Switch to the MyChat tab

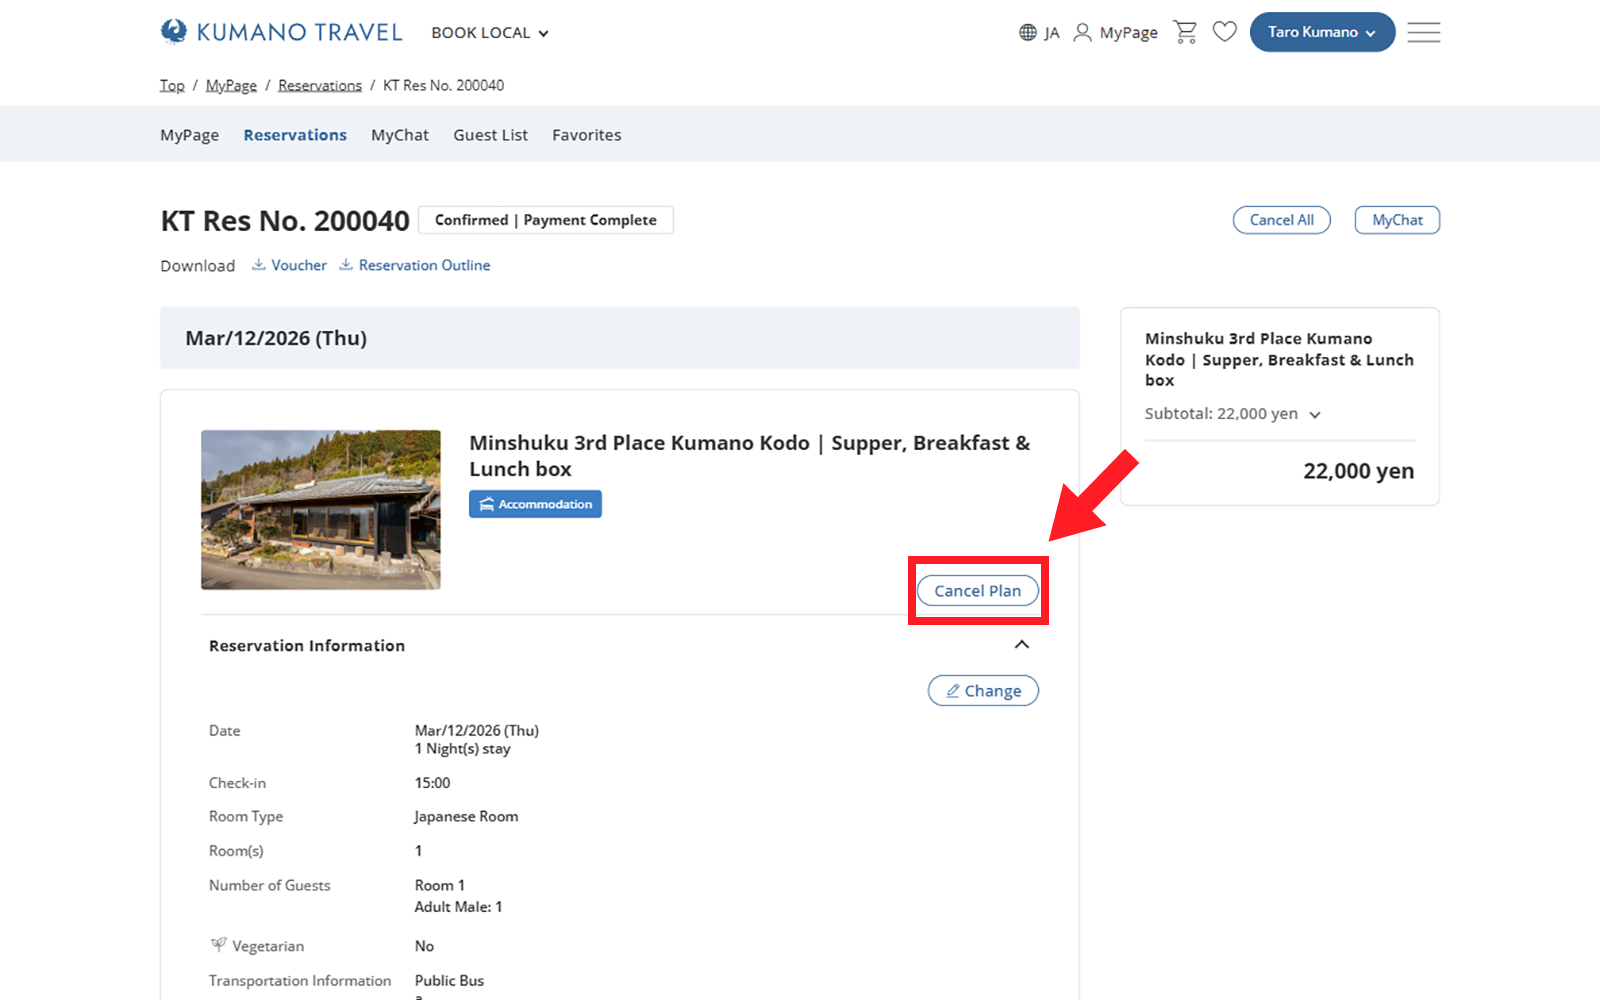(x=399, y=135)
